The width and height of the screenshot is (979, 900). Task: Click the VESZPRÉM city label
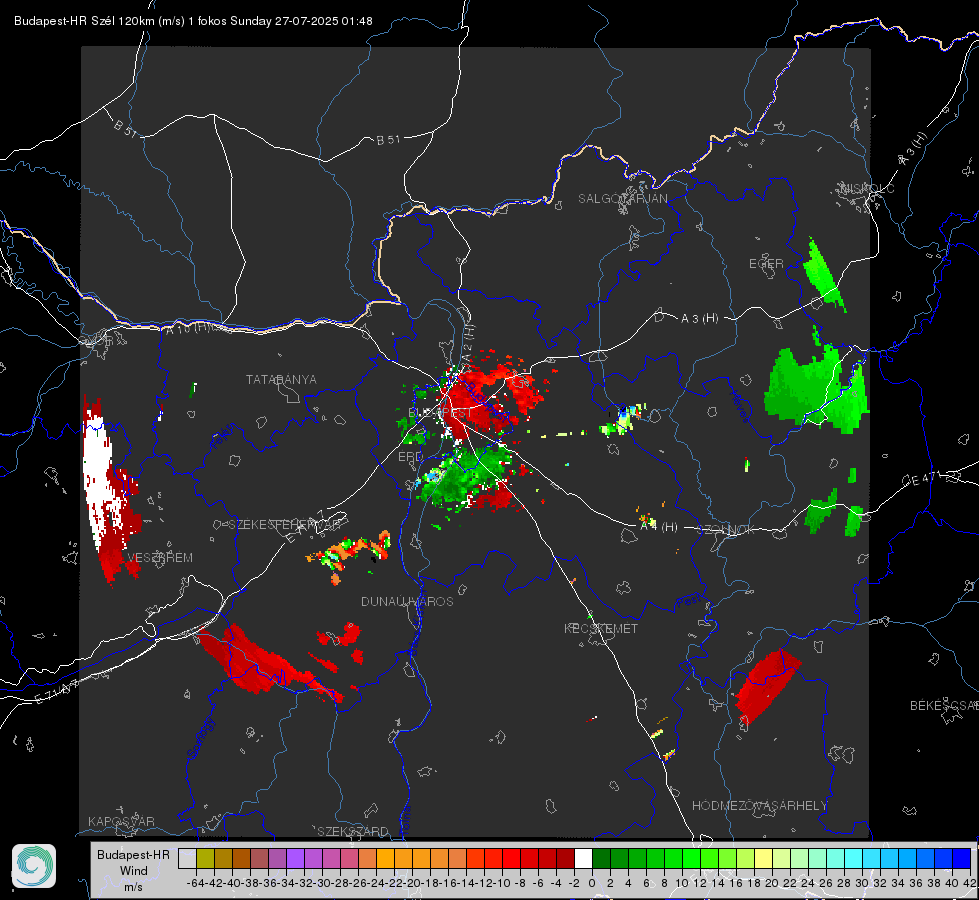coord(160,557)
